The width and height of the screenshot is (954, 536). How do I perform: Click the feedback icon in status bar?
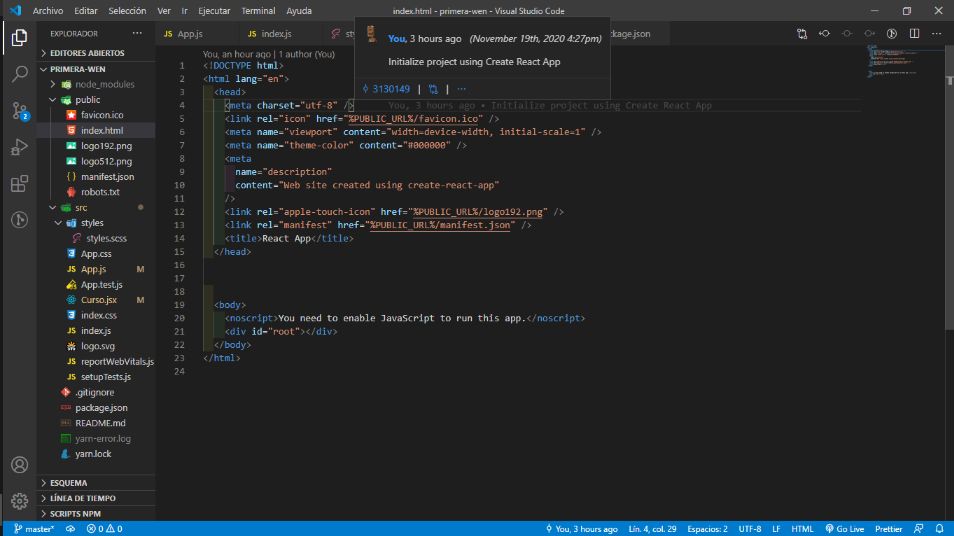click(919, 529)
